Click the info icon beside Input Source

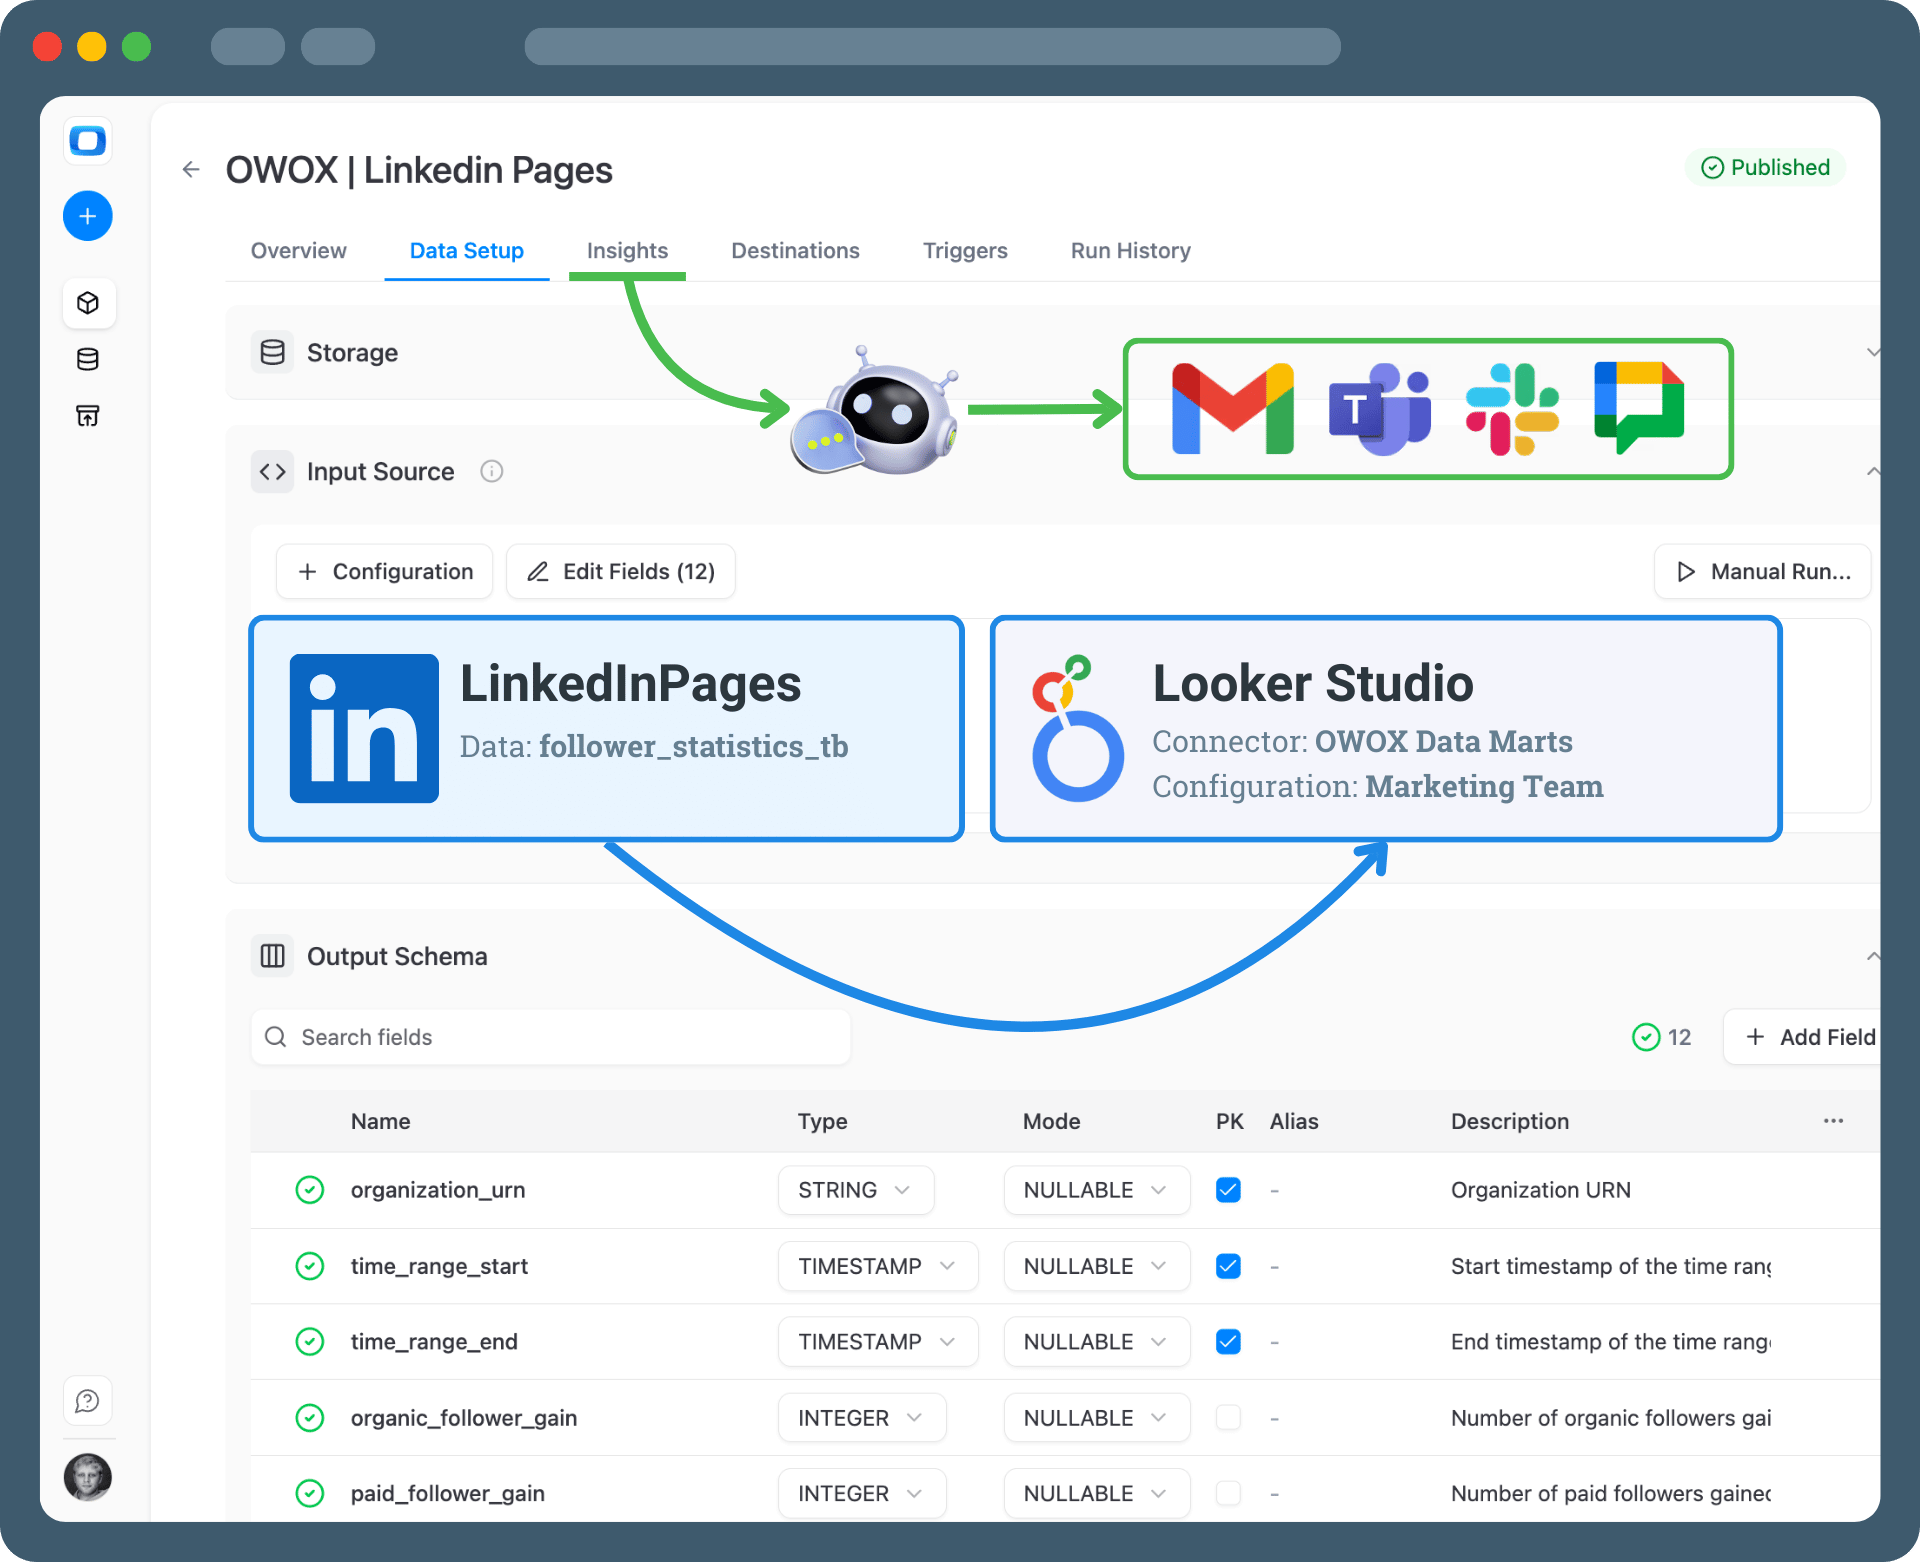(491, 471)
